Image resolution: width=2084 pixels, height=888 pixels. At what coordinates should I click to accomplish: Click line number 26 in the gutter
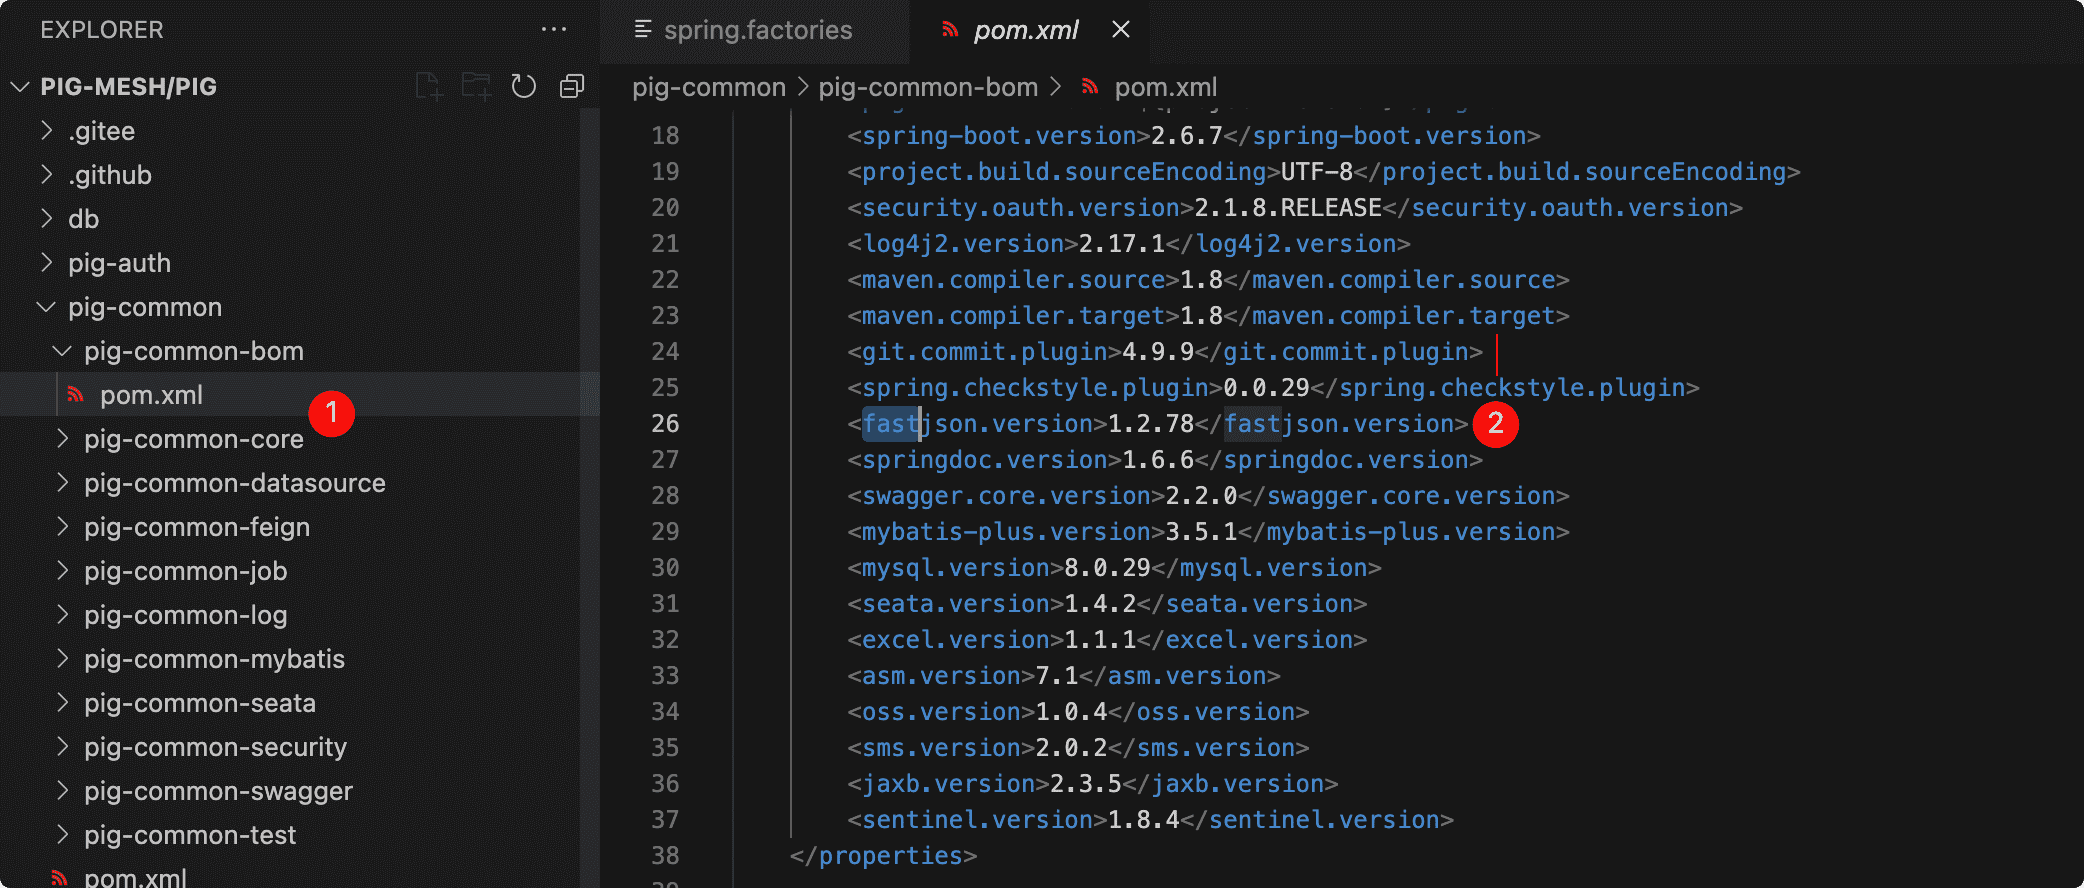[x=665, y=423]
